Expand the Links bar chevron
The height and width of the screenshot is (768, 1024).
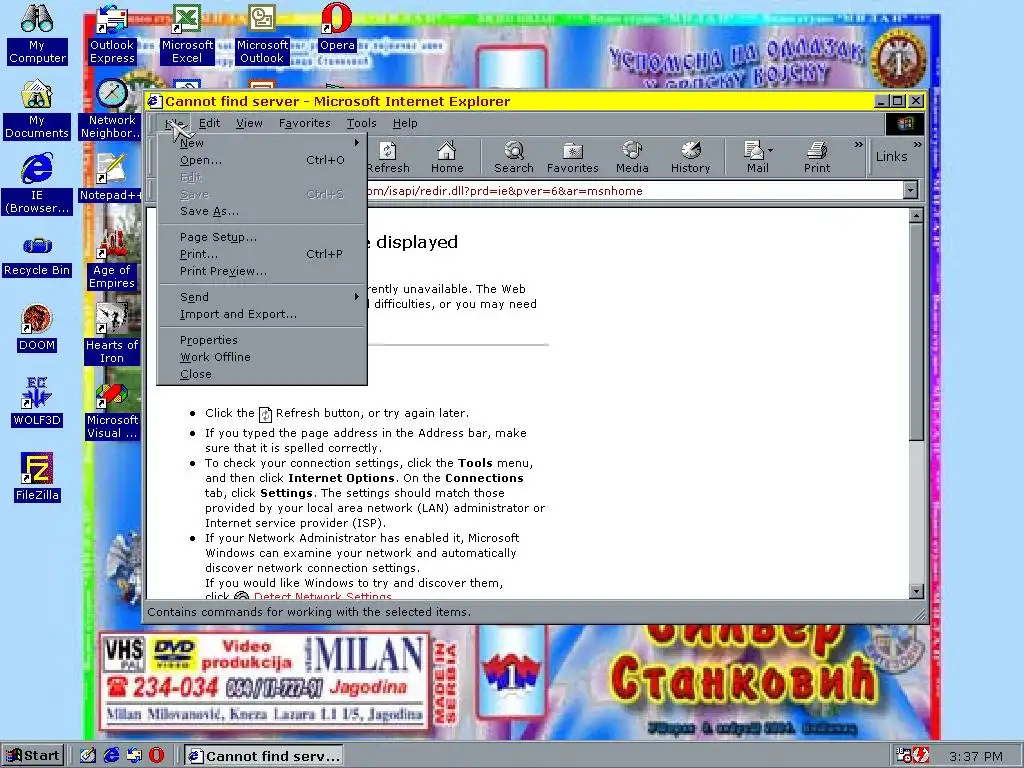[x=918, y=144]
